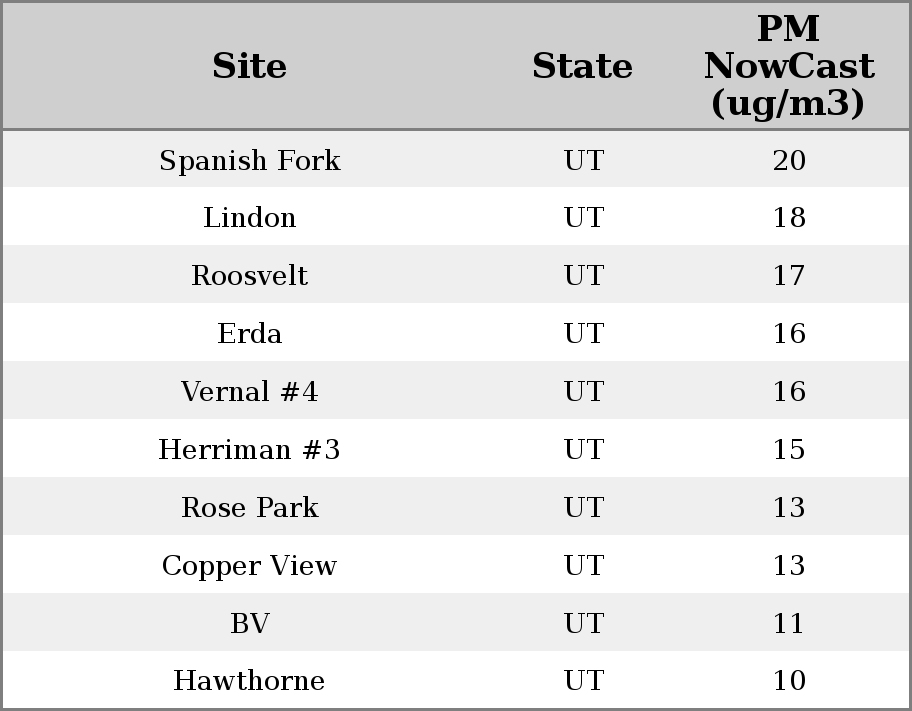Select the Herriman #3 site cell
The image size is (912, 711).
click(249, 450)
